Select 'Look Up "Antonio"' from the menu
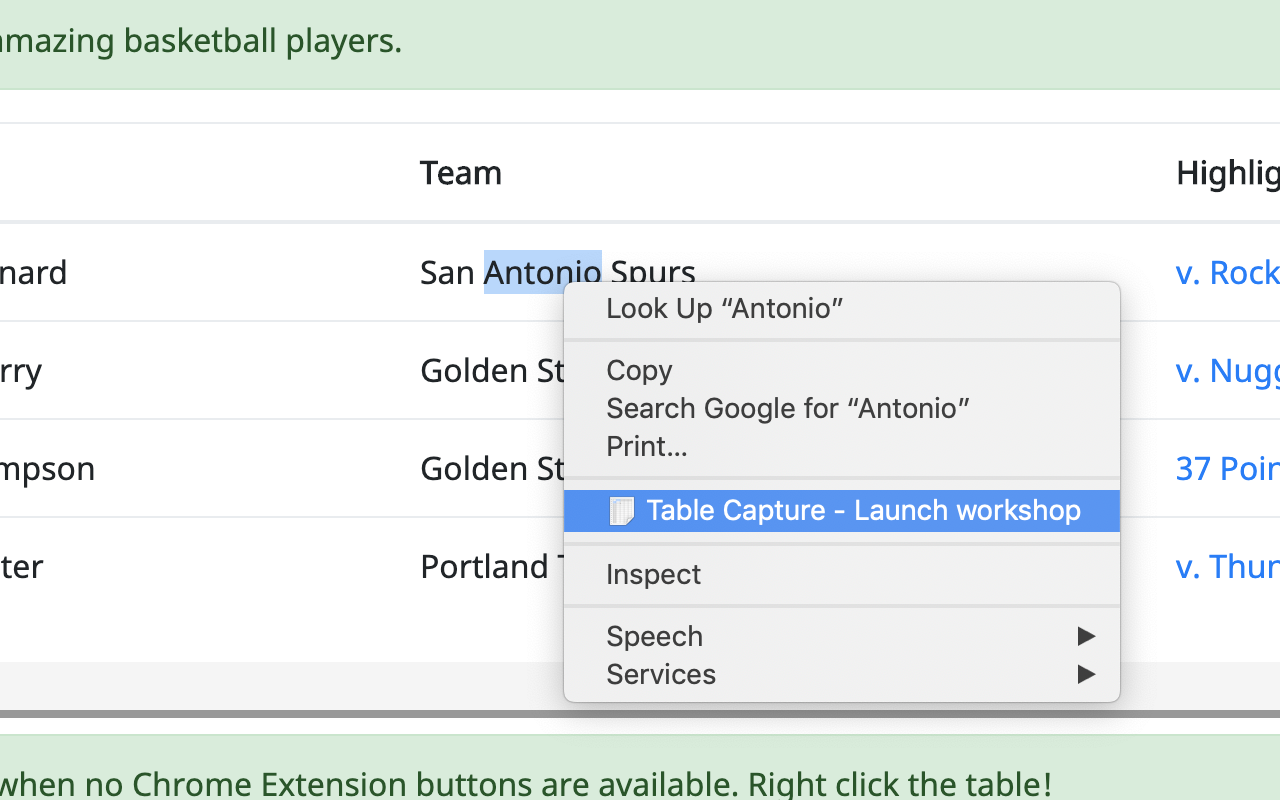The image size is (1280, 800). click(x=724, y=308)
